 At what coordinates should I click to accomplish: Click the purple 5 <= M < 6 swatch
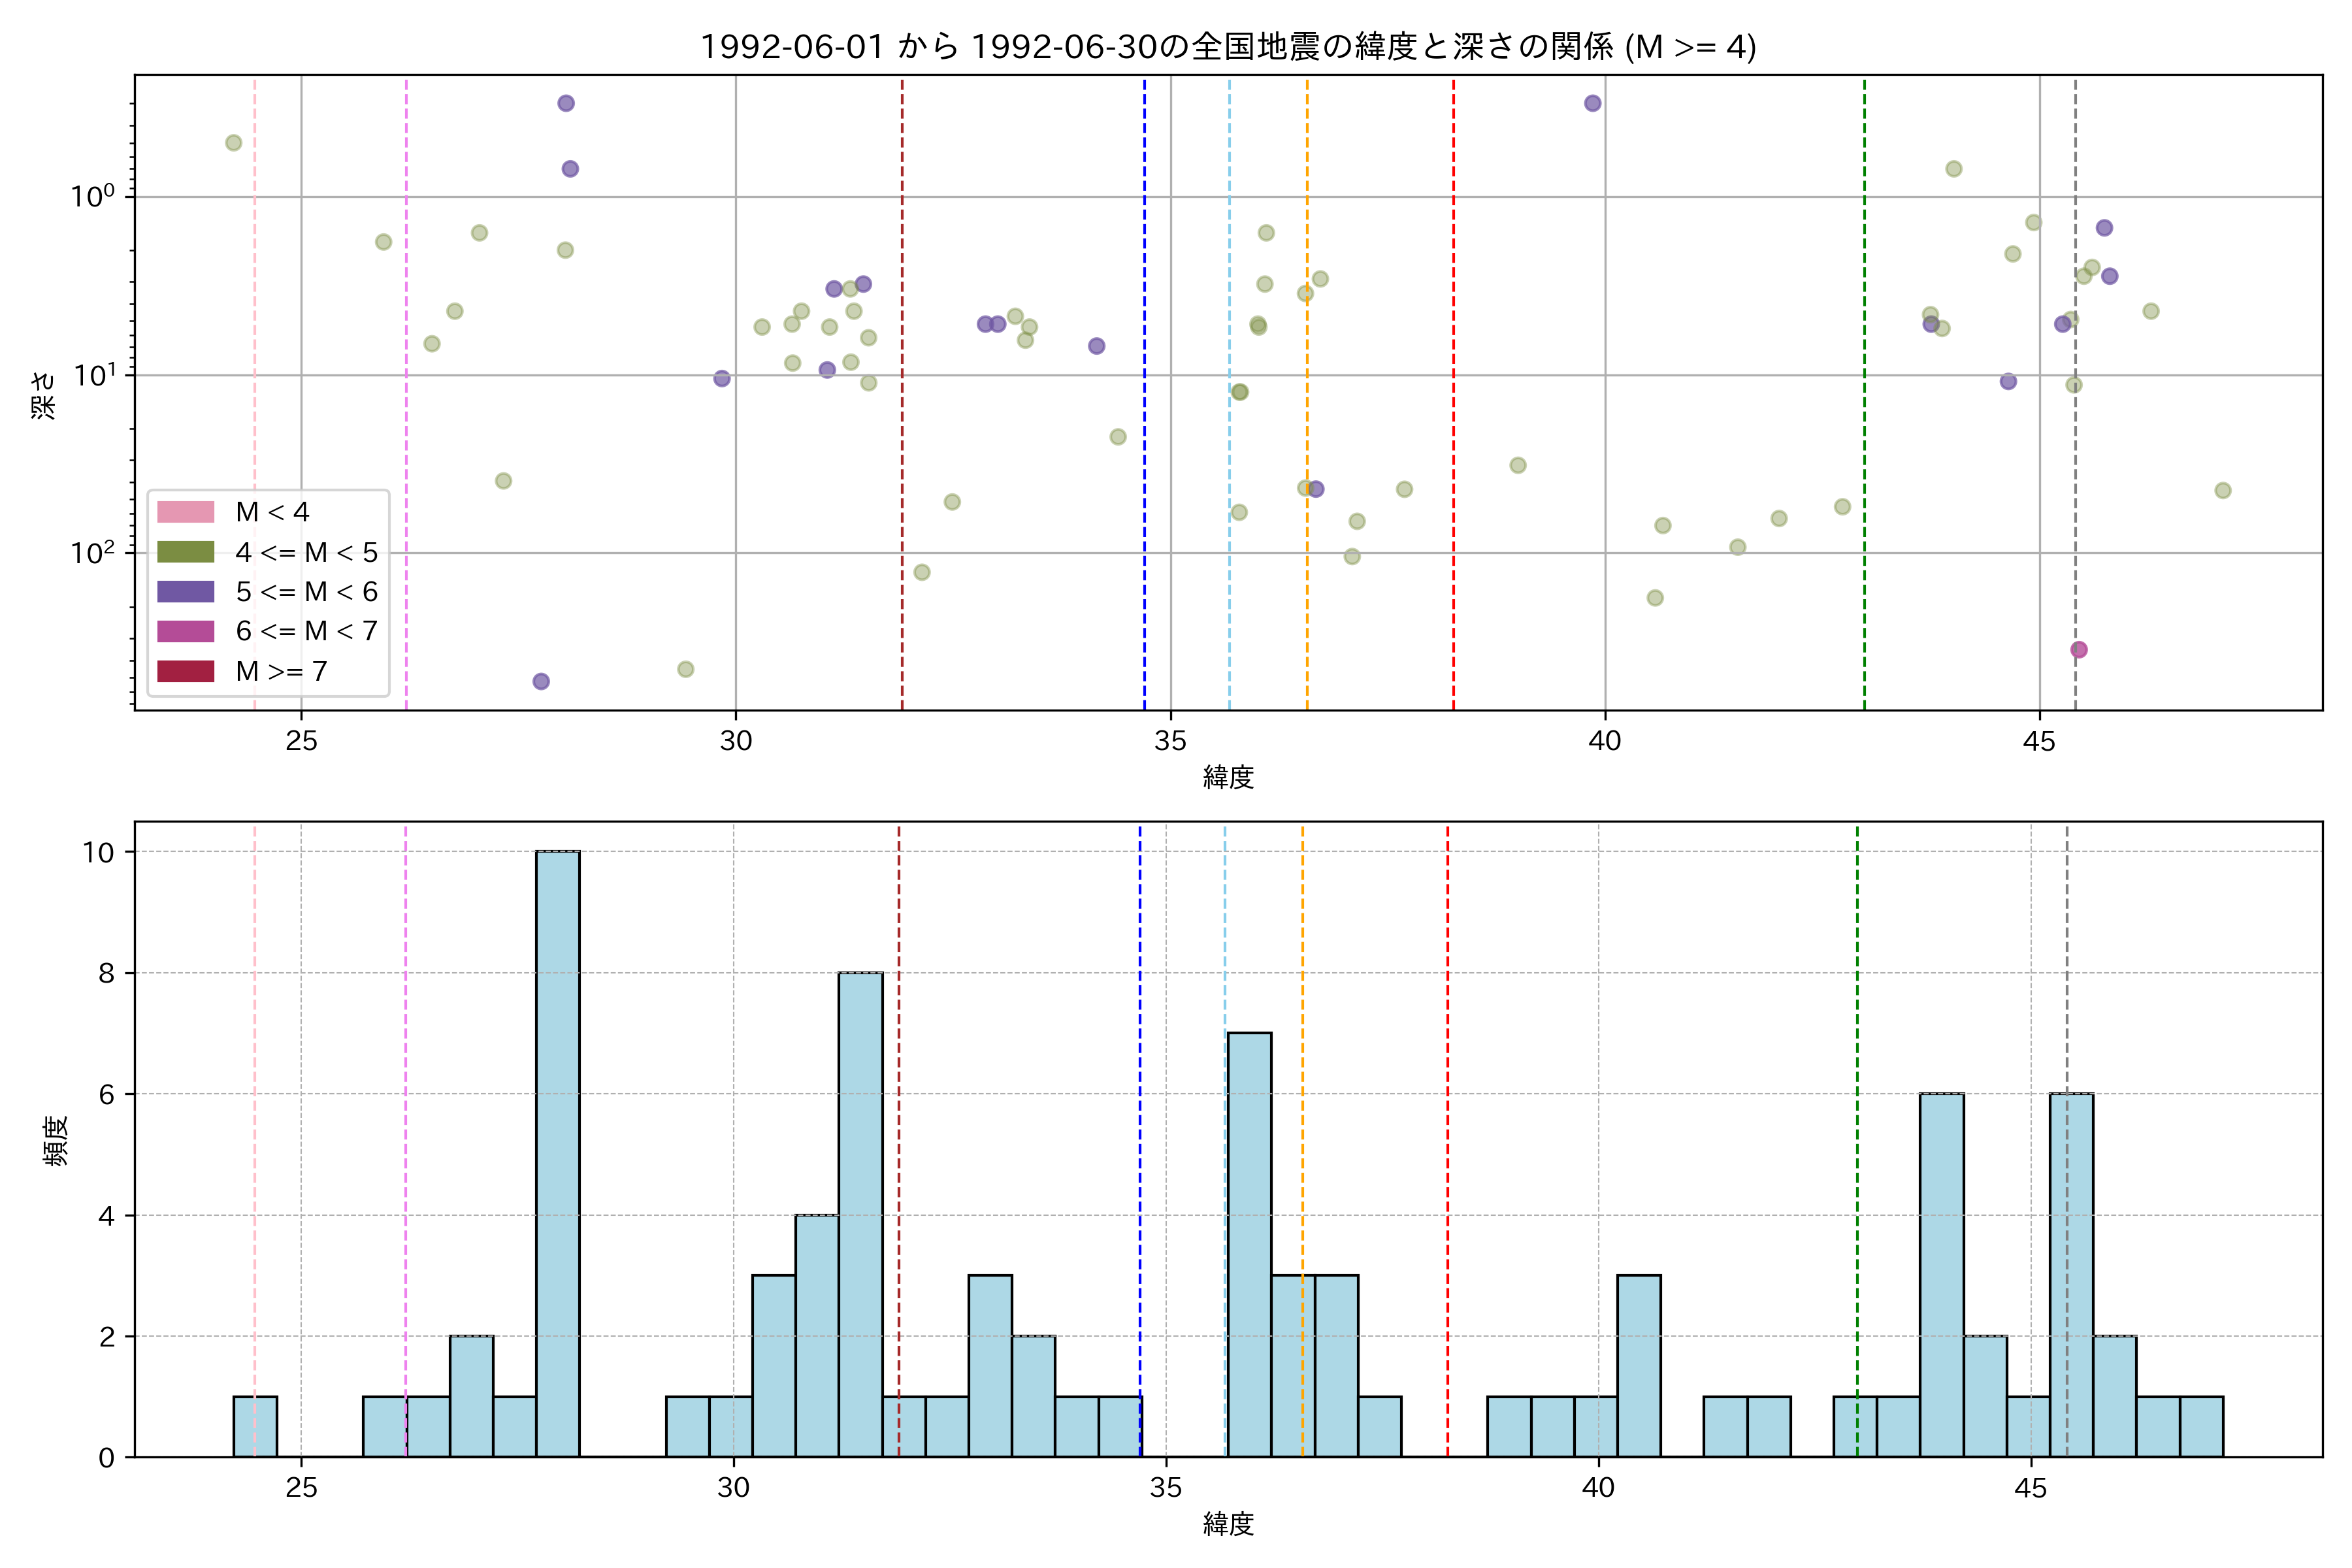(x=185, y=592)
